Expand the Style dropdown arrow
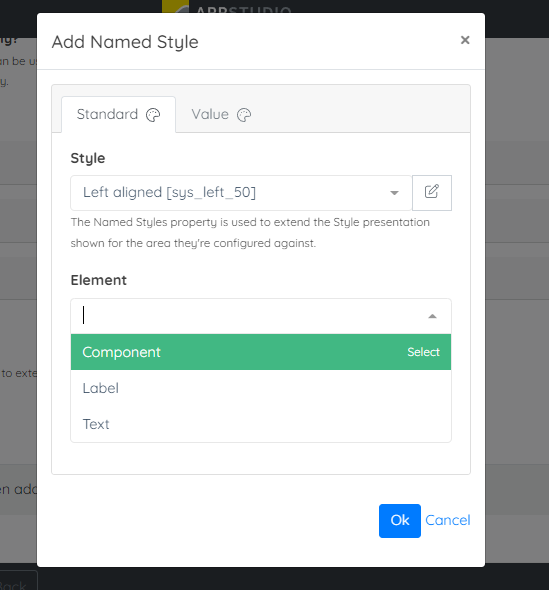The image size is (549, 590). 394,193
